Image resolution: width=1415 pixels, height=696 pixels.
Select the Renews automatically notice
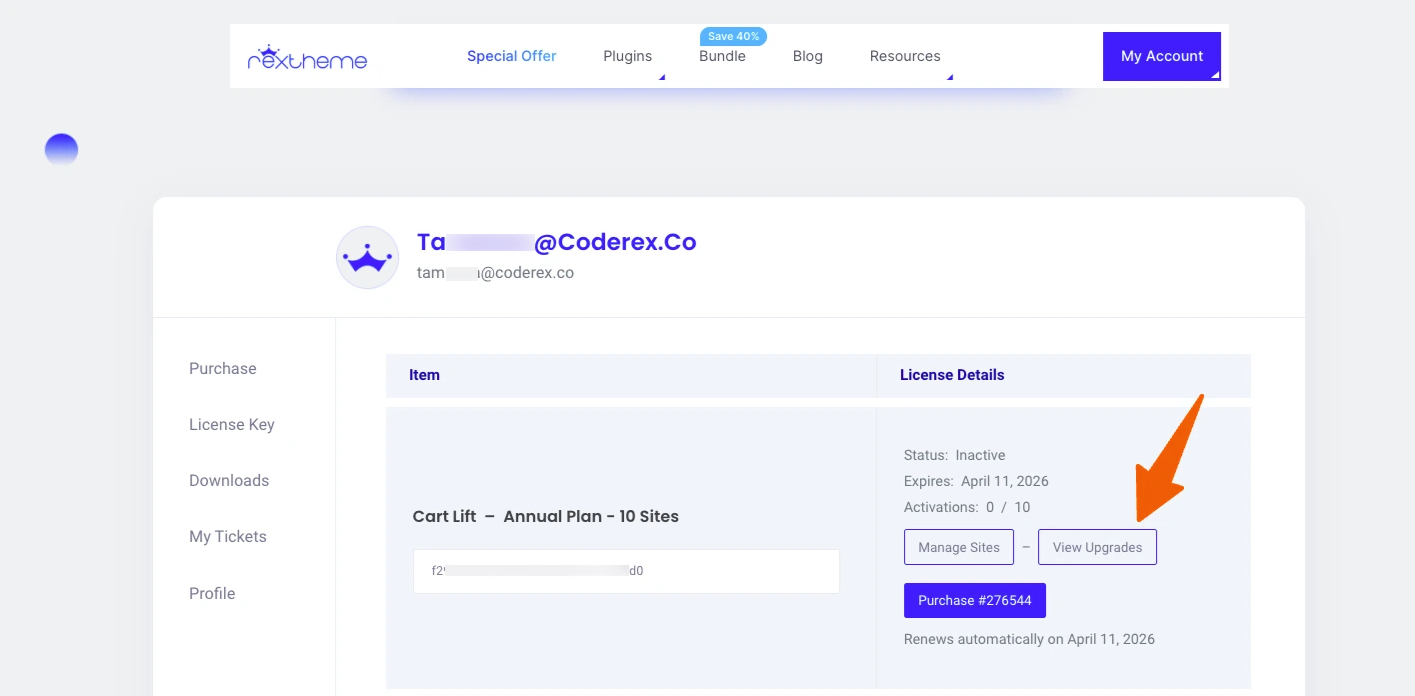[1029, 639]
